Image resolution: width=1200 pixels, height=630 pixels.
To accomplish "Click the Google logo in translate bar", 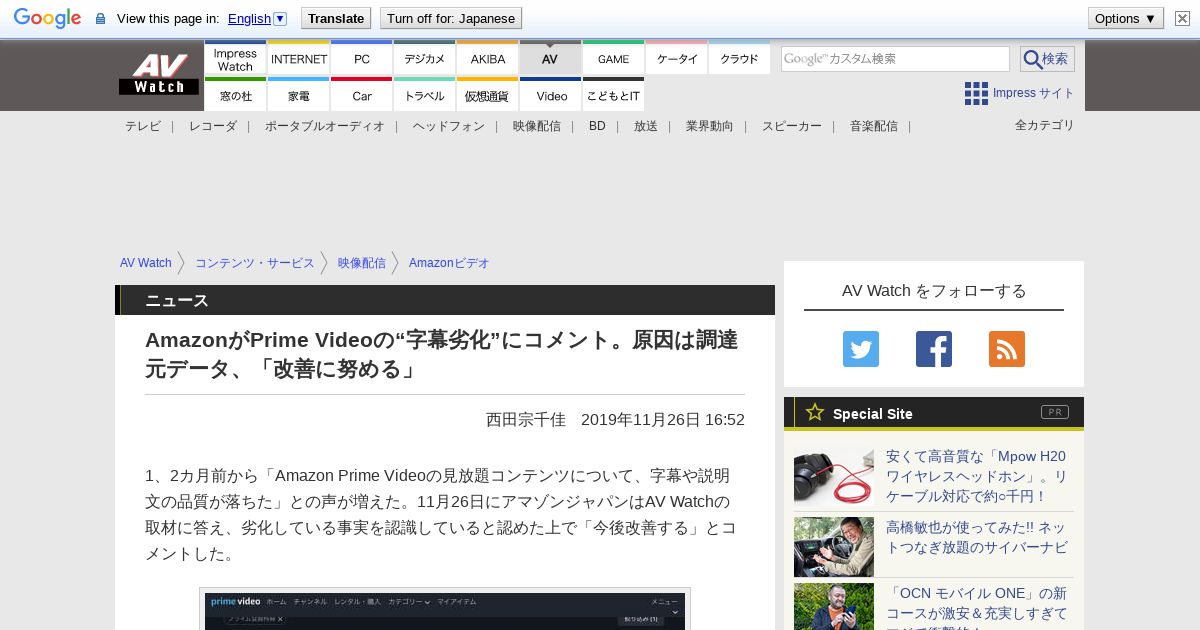I will (x=47, y=18).
